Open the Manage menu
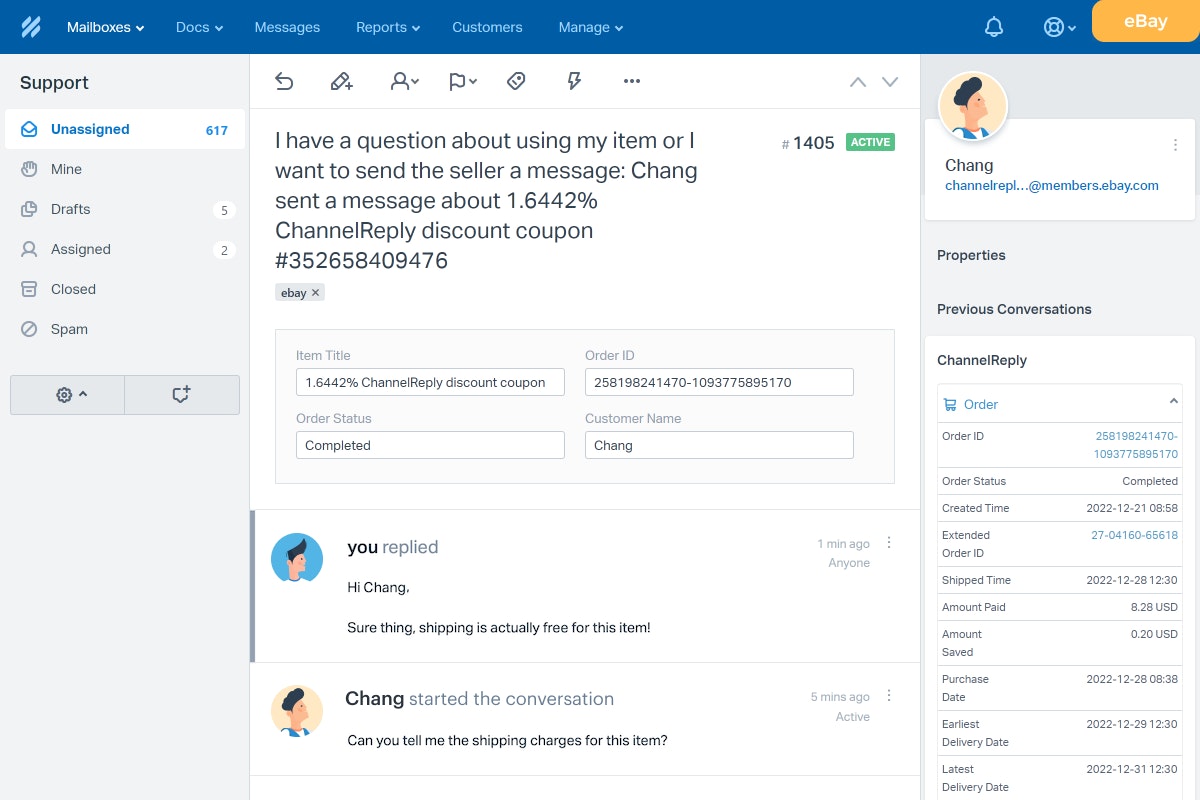Viewport: 1200px width, 800px height. pyautogui.click(x=591, y=27)
